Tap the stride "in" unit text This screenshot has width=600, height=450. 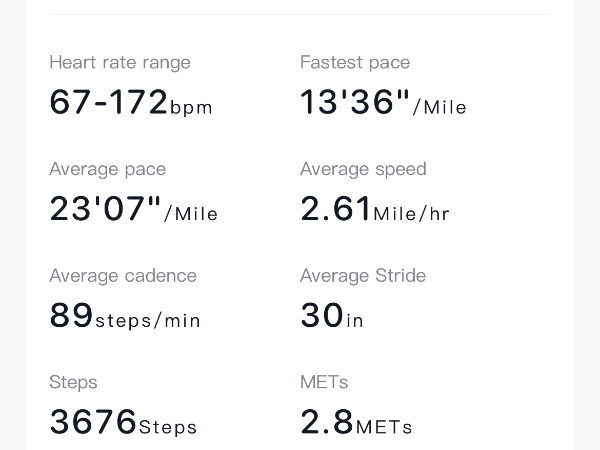click(355, 321)
